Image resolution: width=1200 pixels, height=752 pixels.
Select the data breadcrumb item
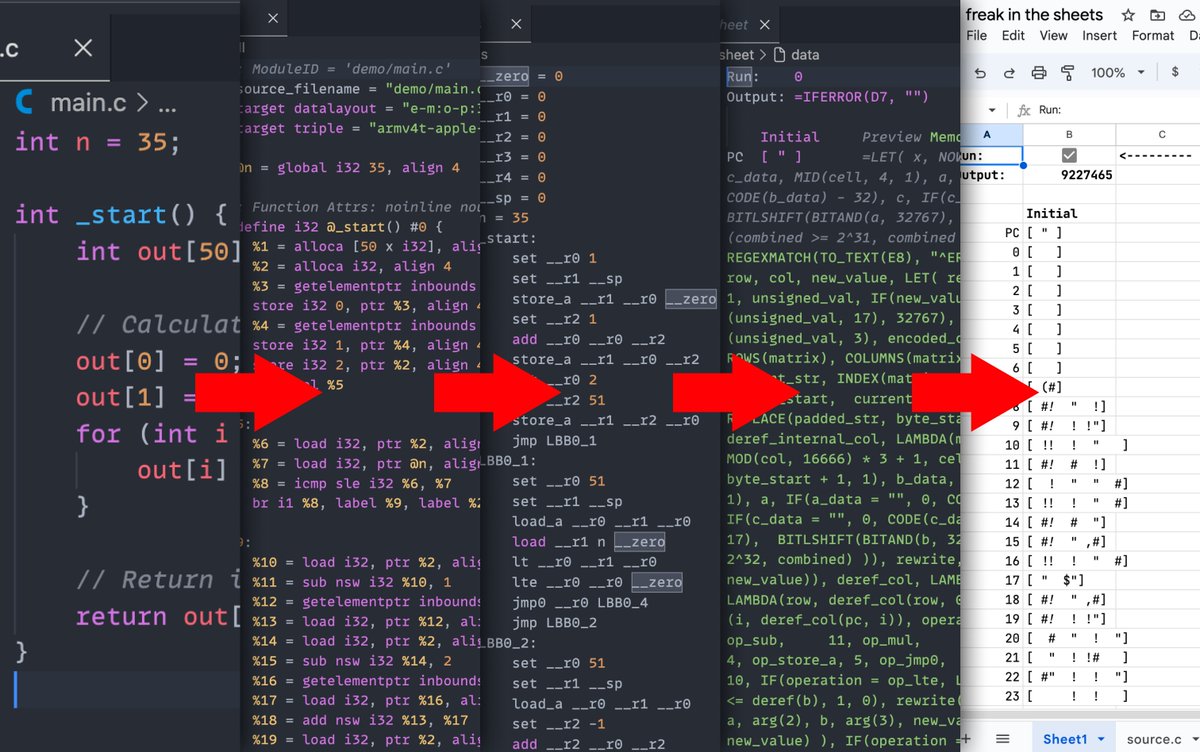[x=805, y=55]
